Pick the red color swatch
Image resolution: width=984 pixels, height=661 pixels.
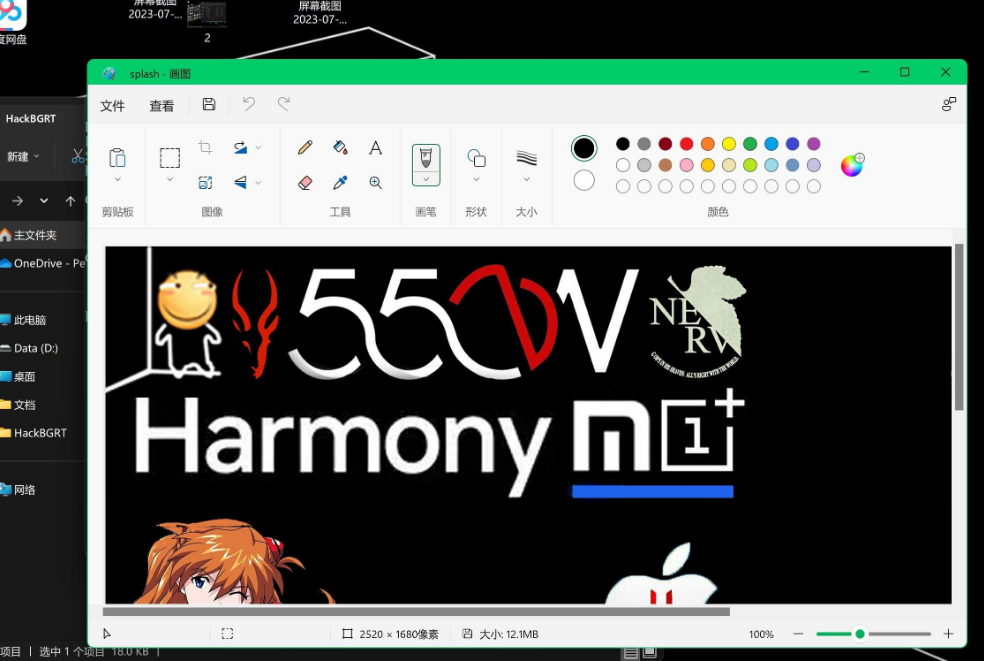687,144
